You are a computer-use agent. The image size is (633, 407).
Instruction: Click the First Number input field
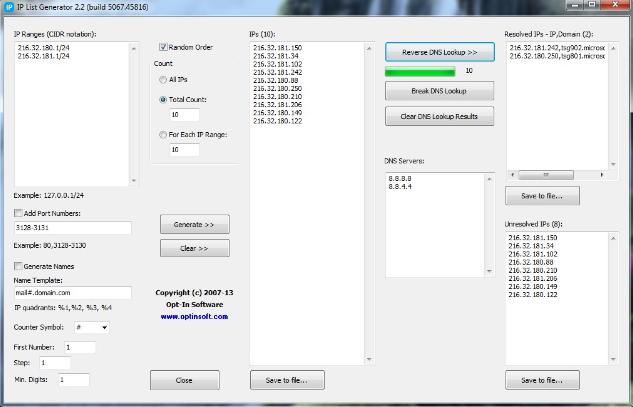pos(80,347)
